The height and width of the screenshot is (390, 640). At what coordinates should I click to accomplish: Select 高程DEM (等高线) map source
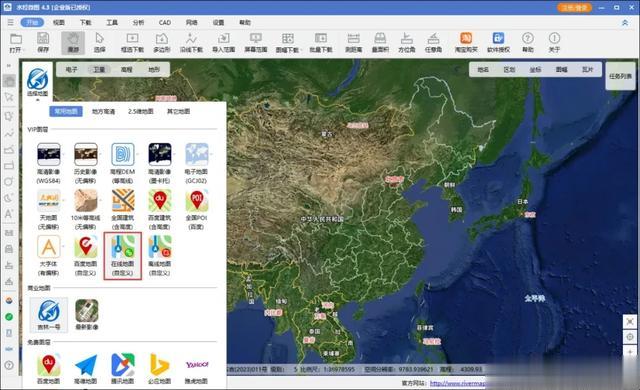tap(123, 163)
